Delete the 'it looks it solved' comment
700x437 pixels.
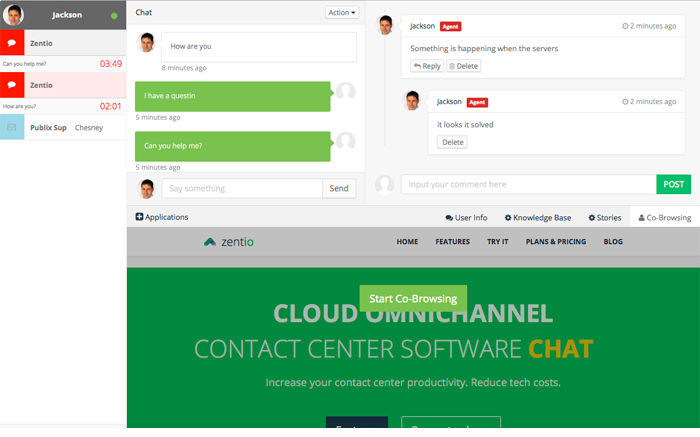click(x=452, y=142)
